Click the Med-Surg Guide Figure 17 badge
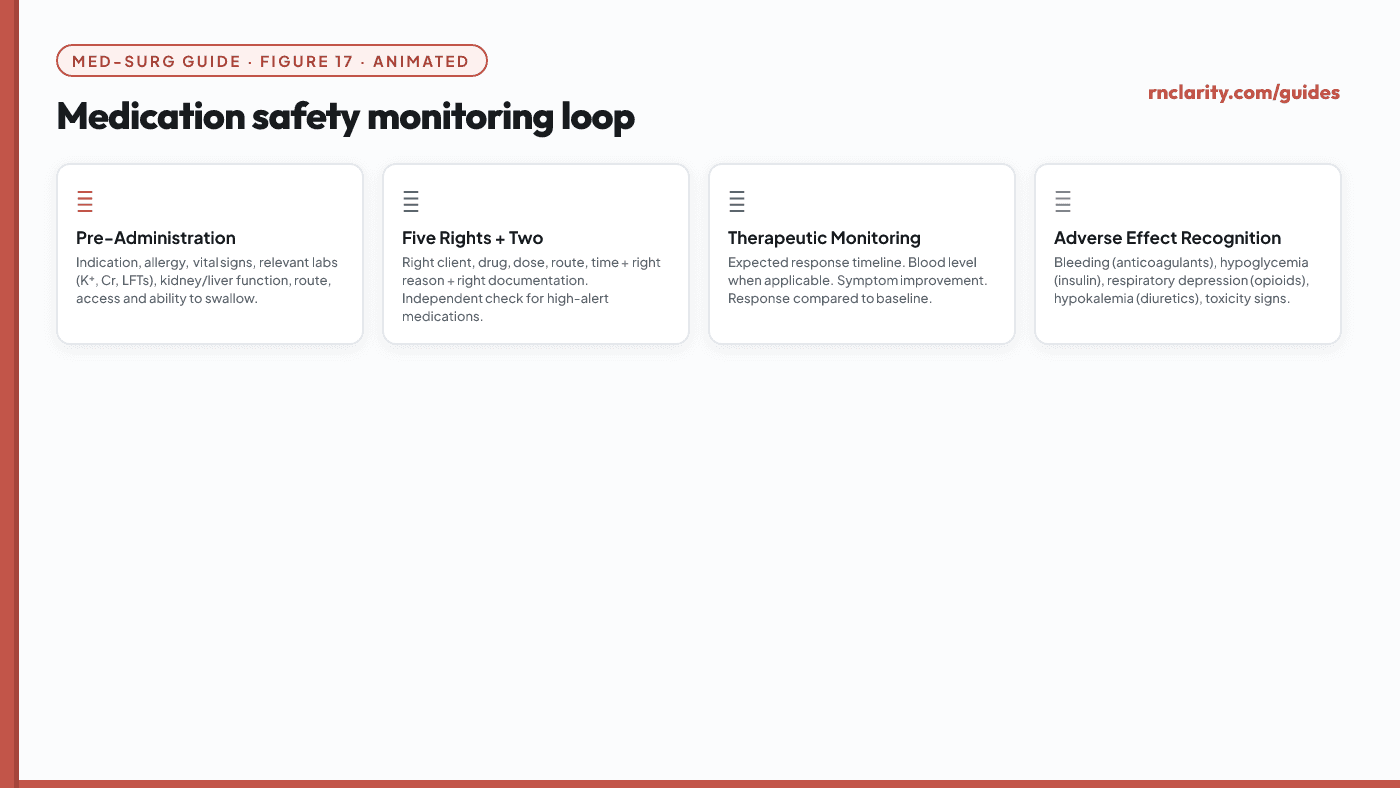The width and height of the screenshot is (1400, 788). click(272, 61)
